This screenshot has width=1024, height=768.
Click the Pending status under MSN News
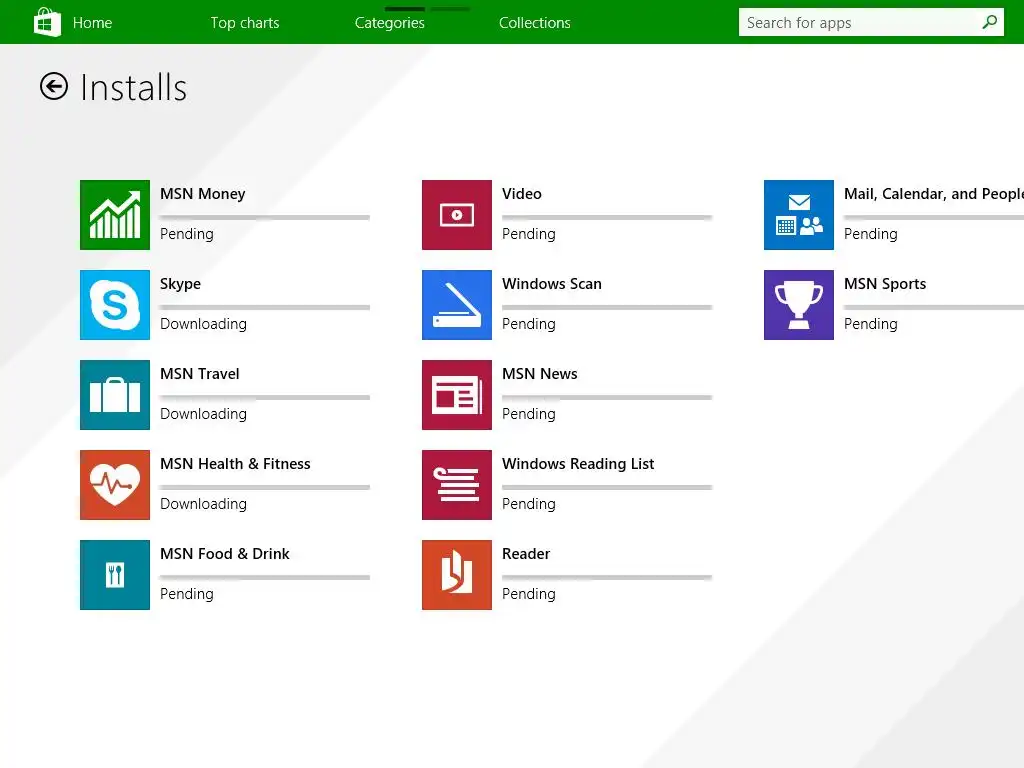click(x=529, y=415)
